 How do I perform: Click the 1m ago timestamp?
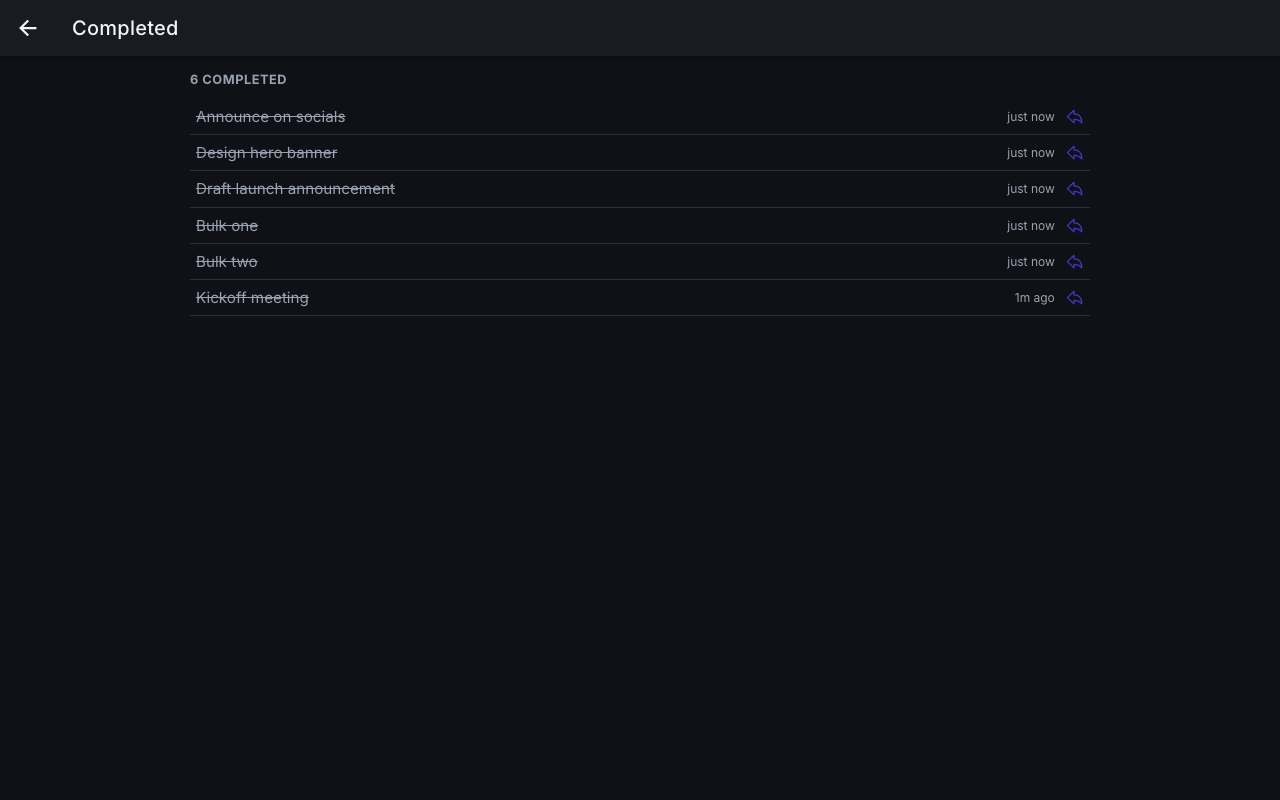coord(1034,298)
